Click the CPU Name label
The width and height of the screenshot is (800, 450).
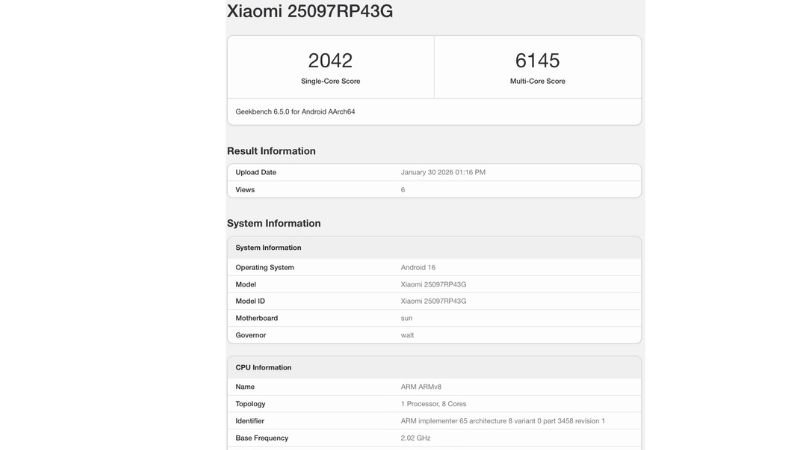pyautogui.click(x=245, y=387)
